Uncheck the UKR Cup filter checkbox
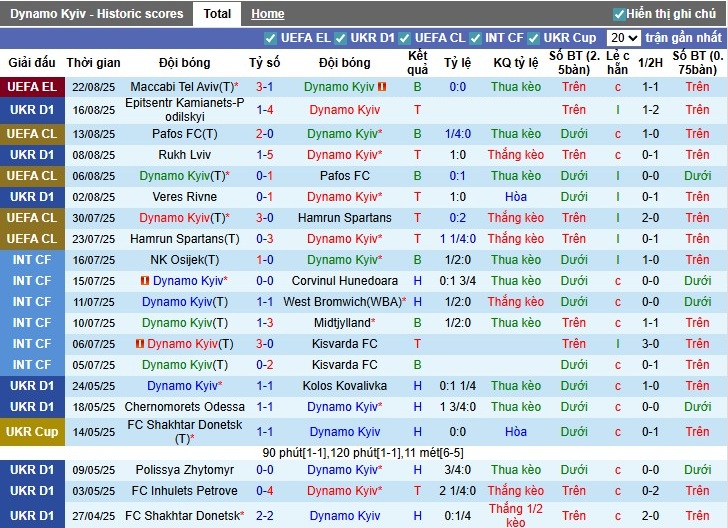The image size is (728, 528). [x=533, y=38]
